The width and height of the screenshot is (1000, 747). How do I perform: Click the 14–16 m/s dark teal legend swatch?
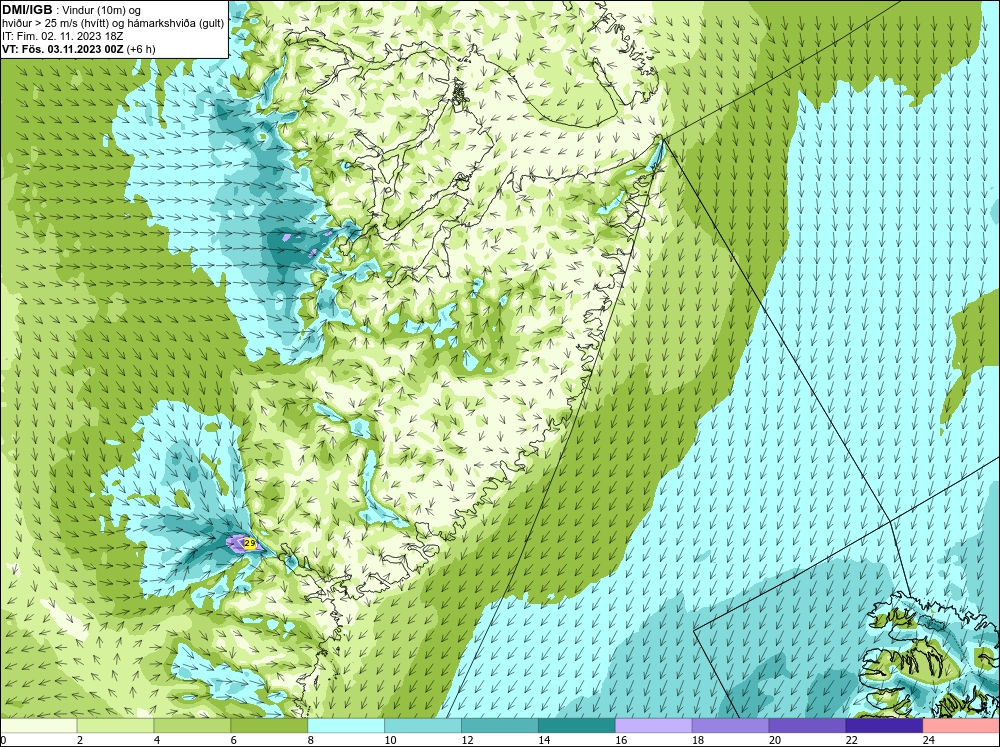577,727
